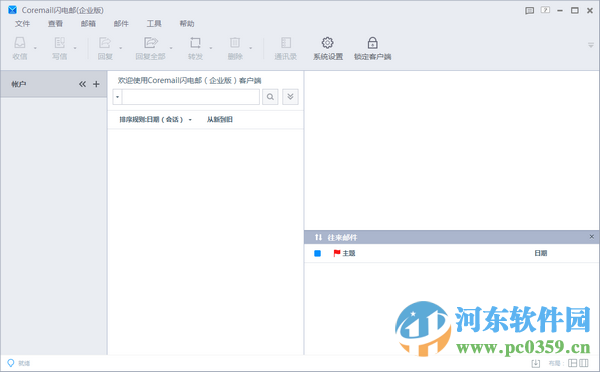The image size is (600, 372).
Task: Click the blue read-status column icon
Action: point(317,253)
